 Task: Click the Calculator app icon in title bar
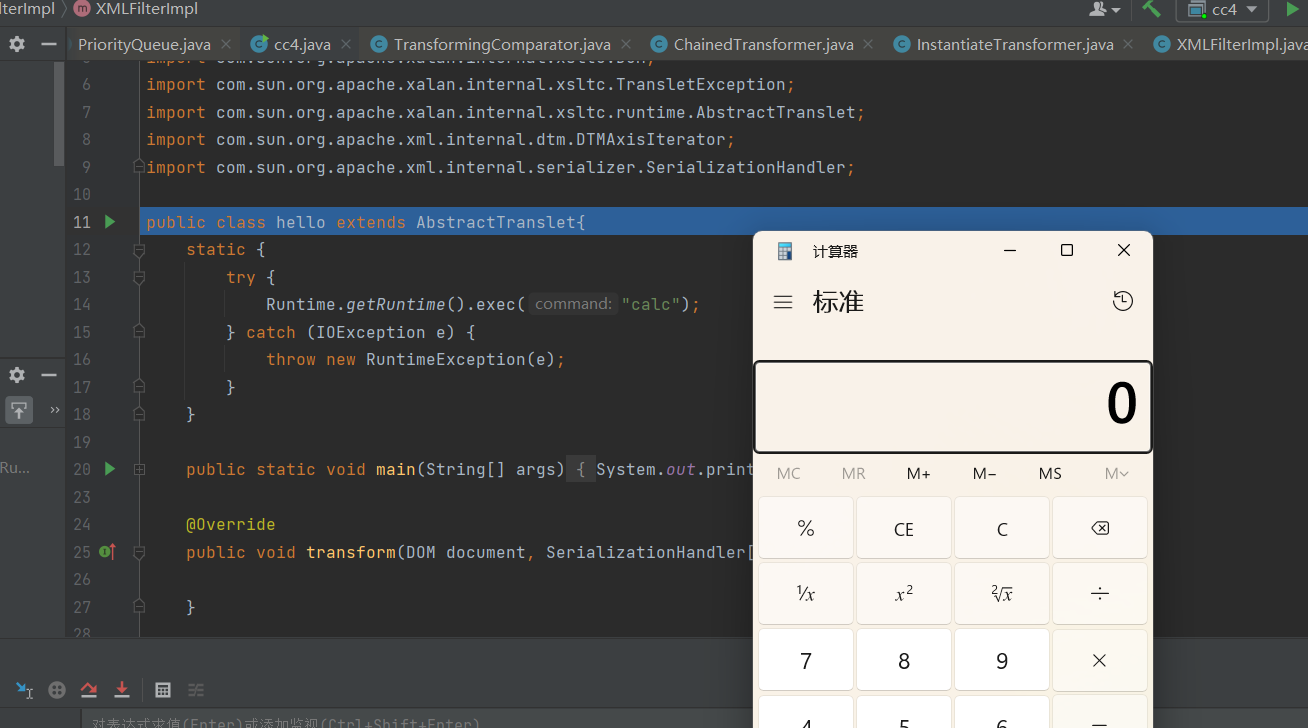pos(785,251)
